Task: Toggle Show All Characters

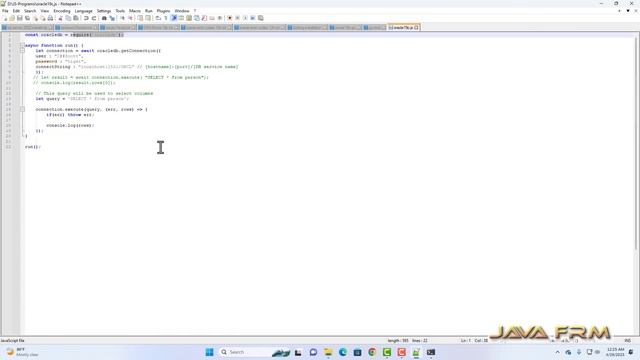Action: (x=165, y=18)
